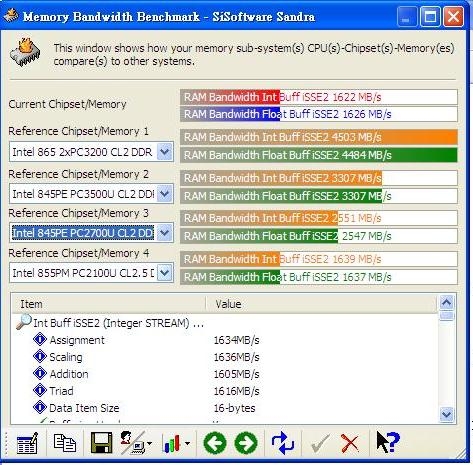Click the window resize grip corner

point(460,453)
